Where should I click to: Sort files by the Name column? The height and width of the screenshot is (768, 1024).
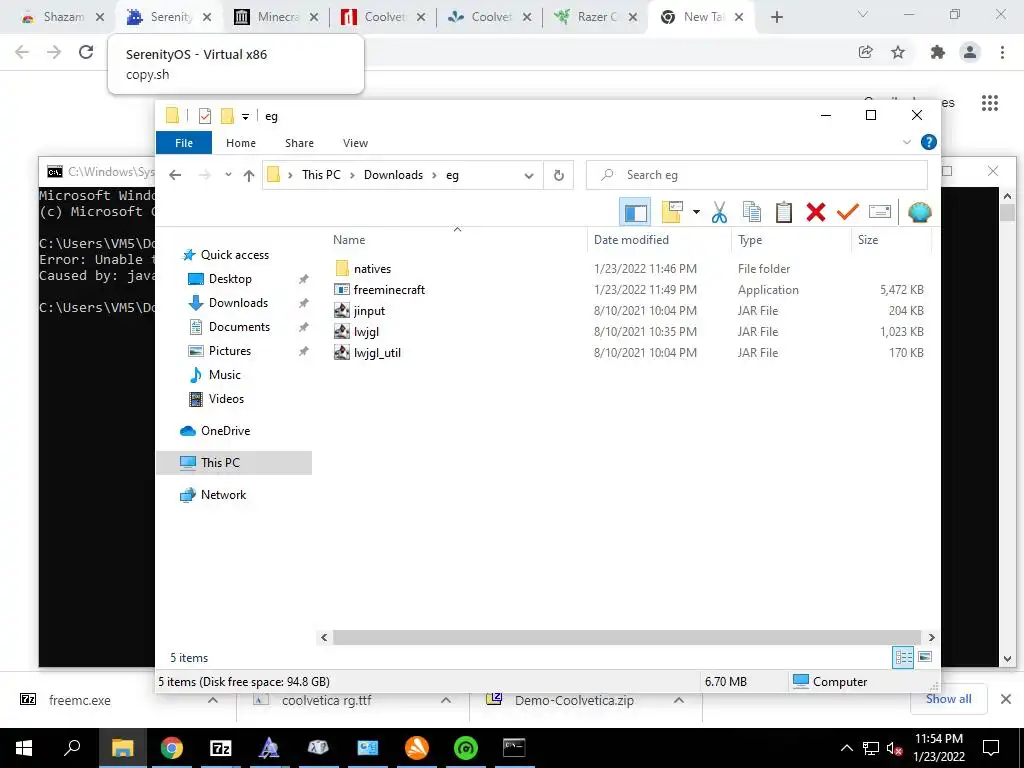click(457, 240)
